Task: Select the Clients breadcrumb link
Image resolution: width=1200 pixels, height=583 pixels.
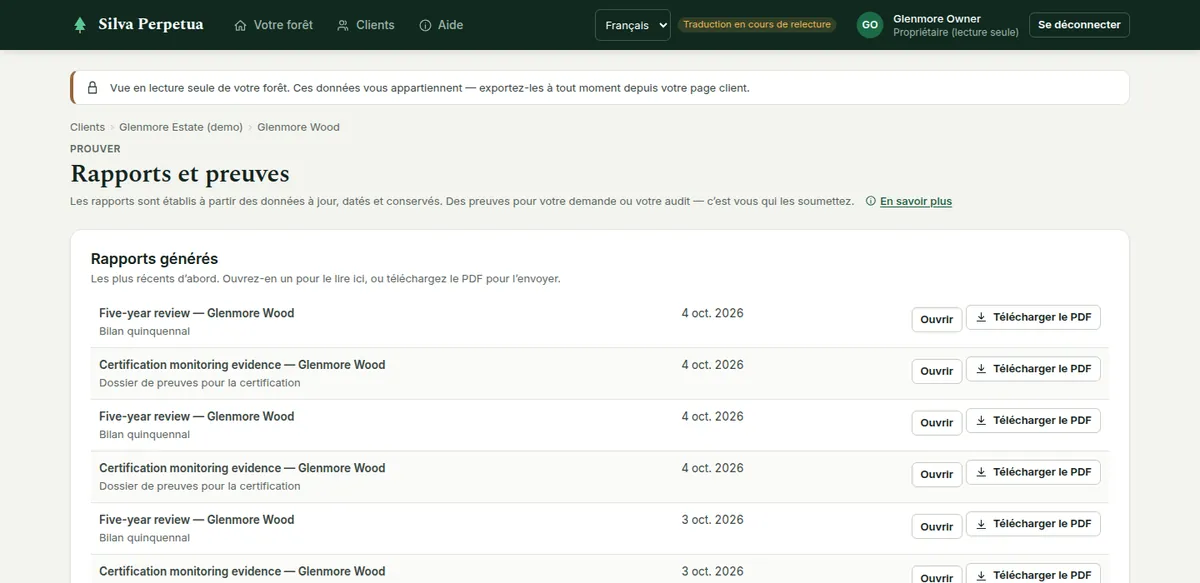Action: pos(87,127)
